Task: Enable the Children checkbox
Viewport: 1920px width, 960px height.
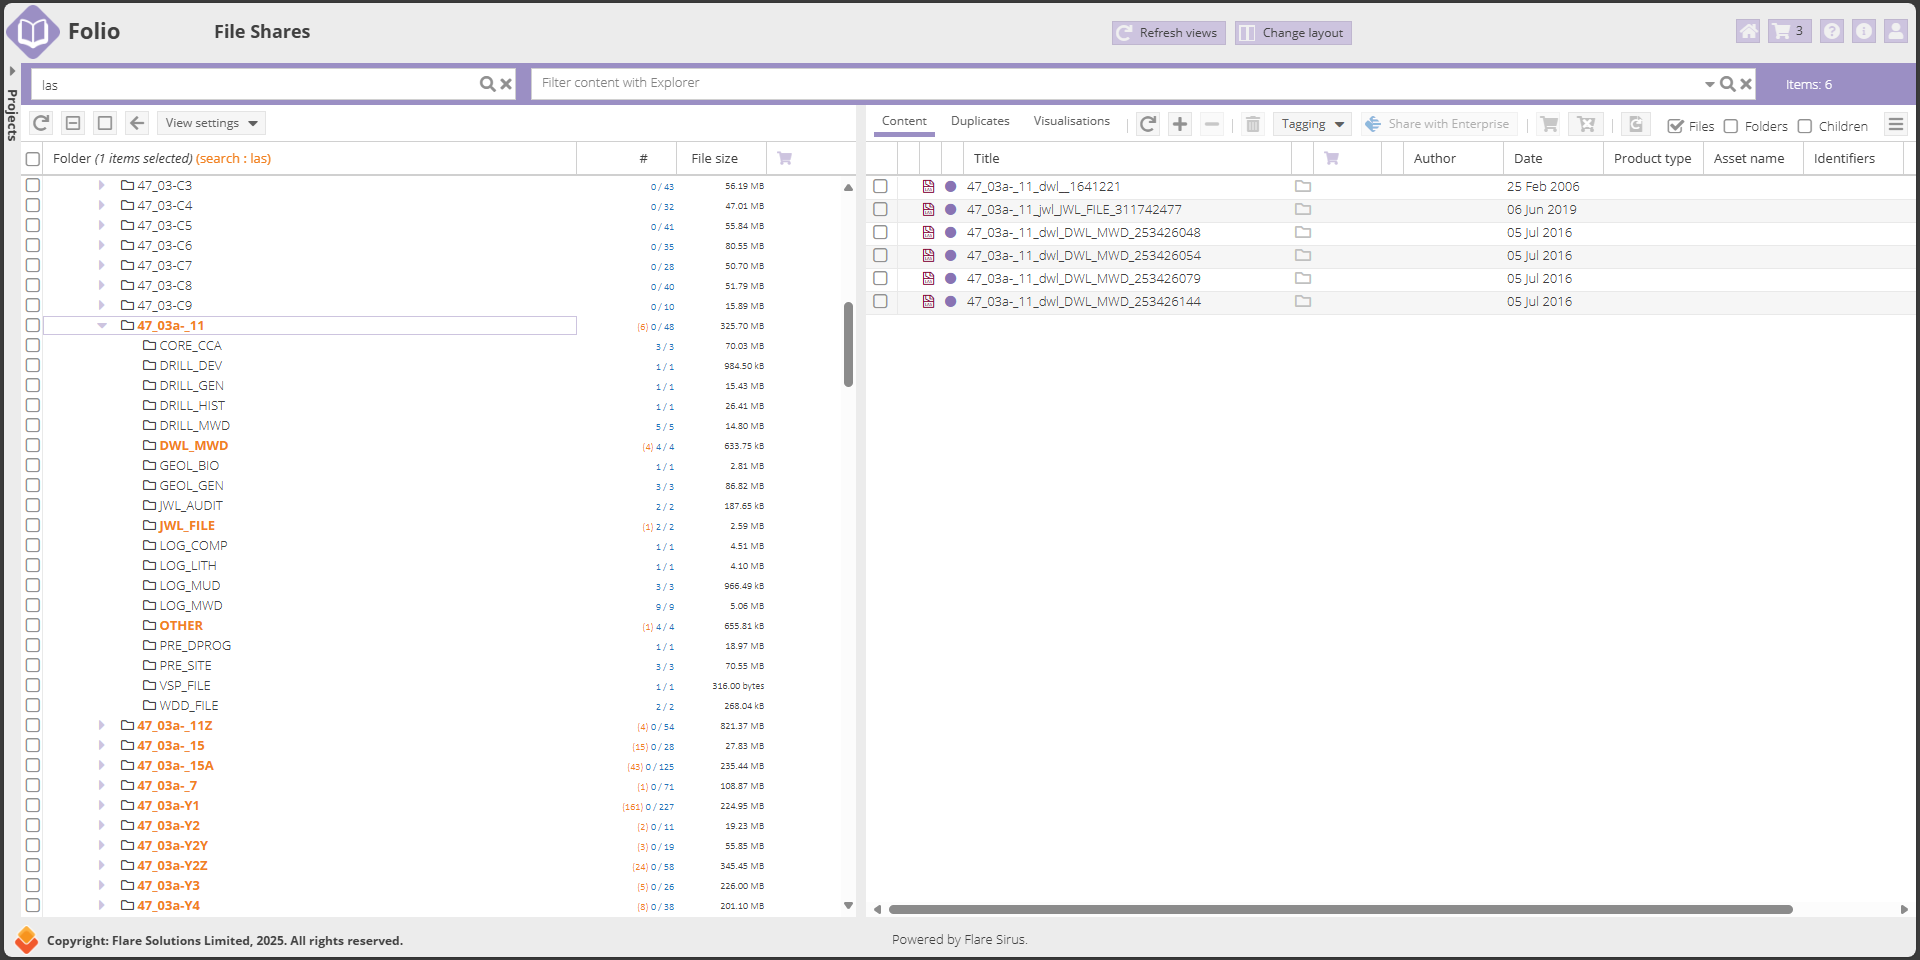Action: 1805,126
